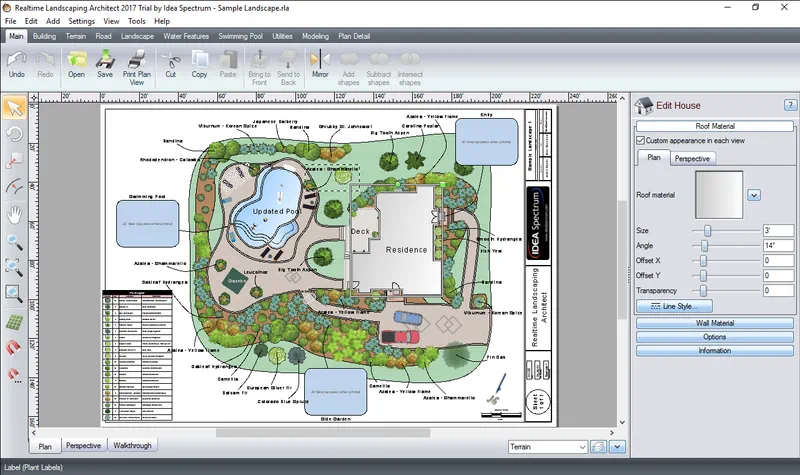Screen dimensions: 800x475
Task: Activate the hand pan tool
Action: click(x=14, y=214)
